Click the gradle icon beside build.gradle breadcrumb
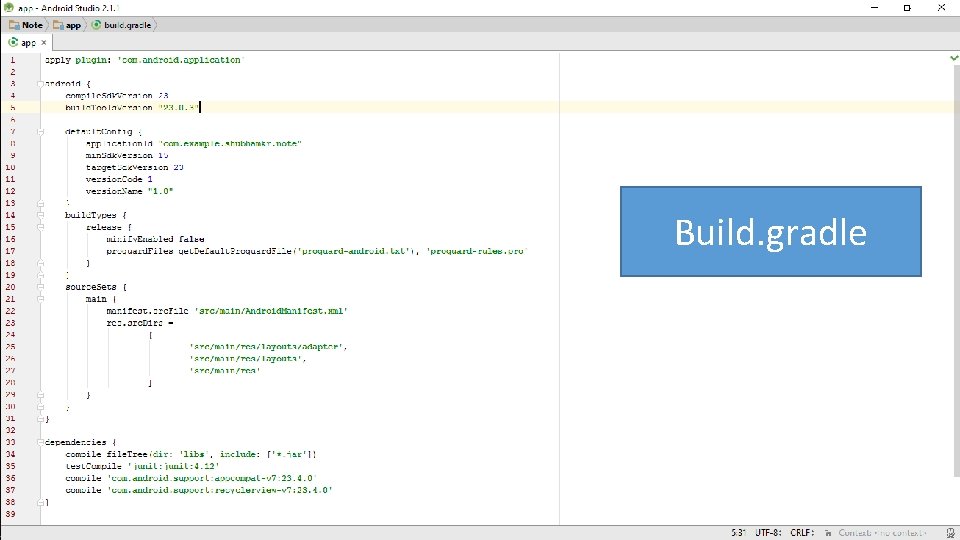 coord(96,25)
